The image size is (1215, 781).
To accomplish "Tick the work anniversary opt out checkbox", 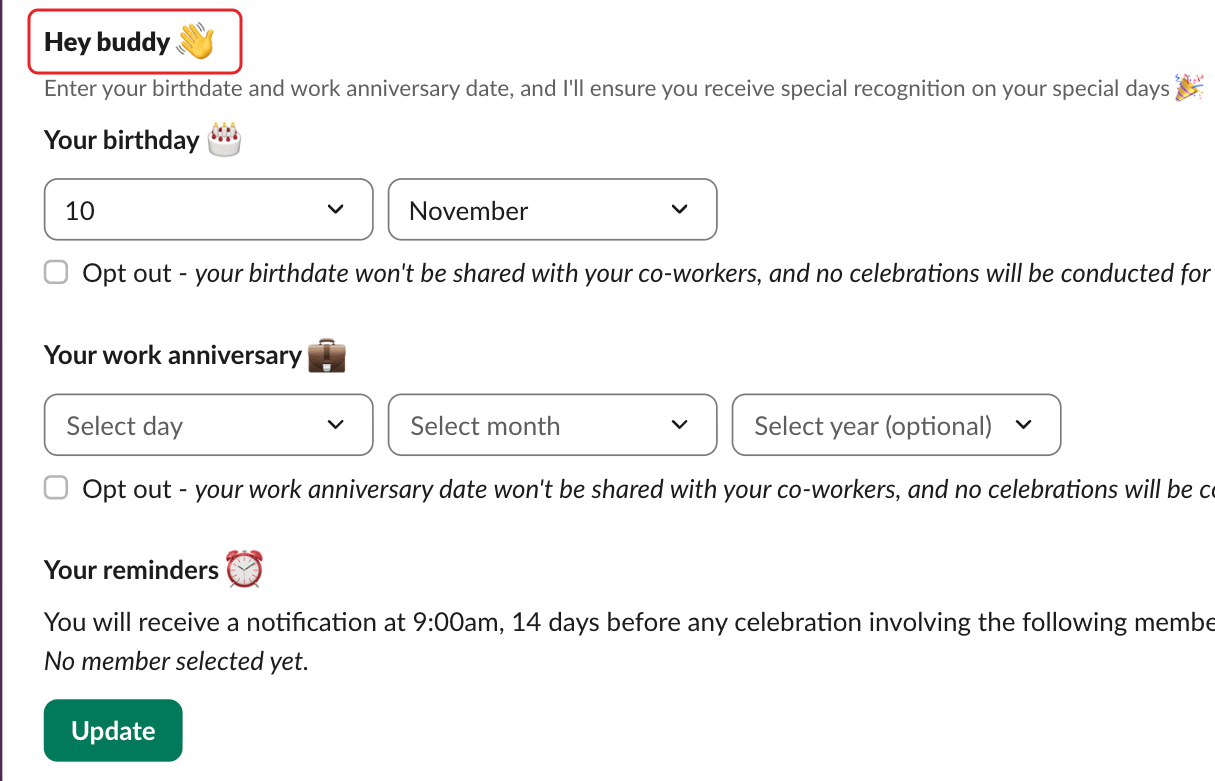I will tap(56, 488).
